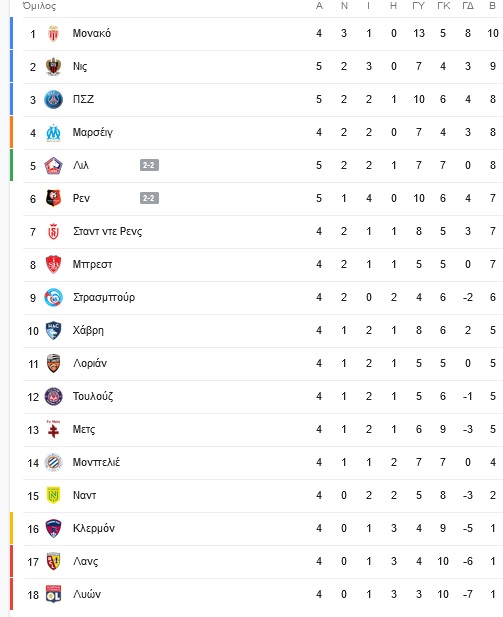
Task: Click the Κλερμόν team name
Action: point(94,528)
